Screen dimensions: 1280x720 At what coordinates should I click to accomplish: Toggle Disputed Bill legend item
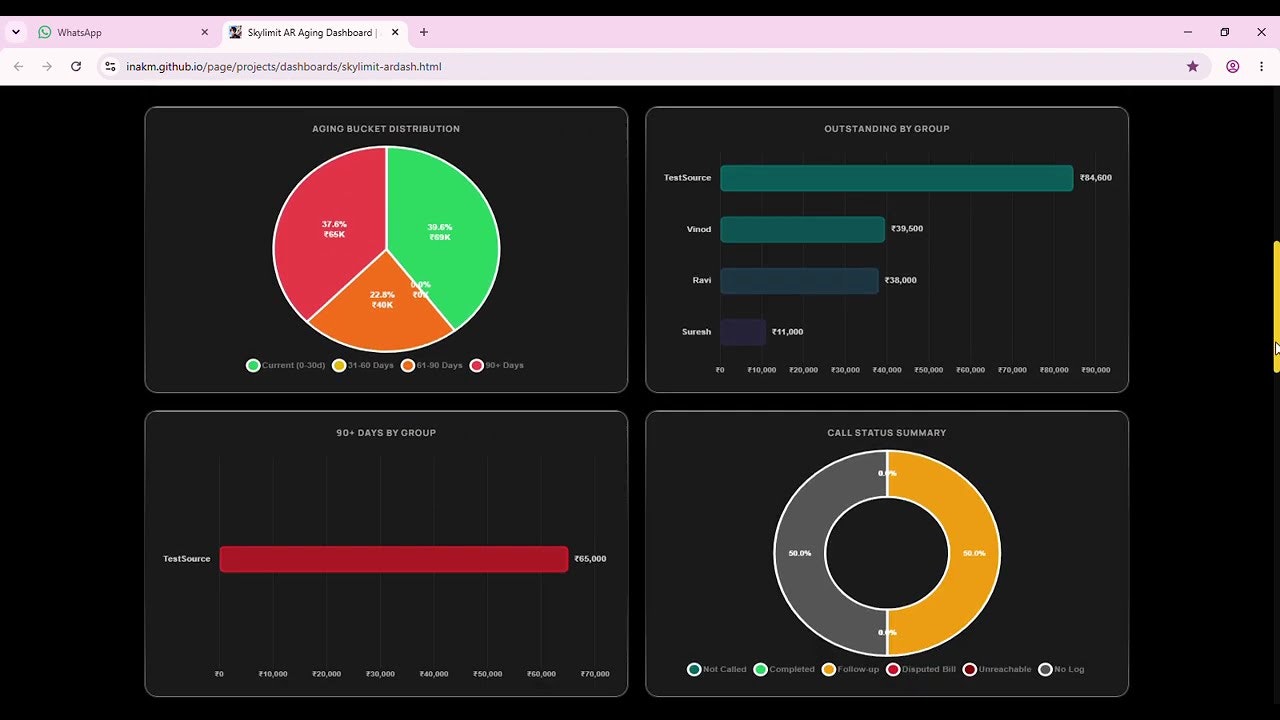tap(921, 669)
